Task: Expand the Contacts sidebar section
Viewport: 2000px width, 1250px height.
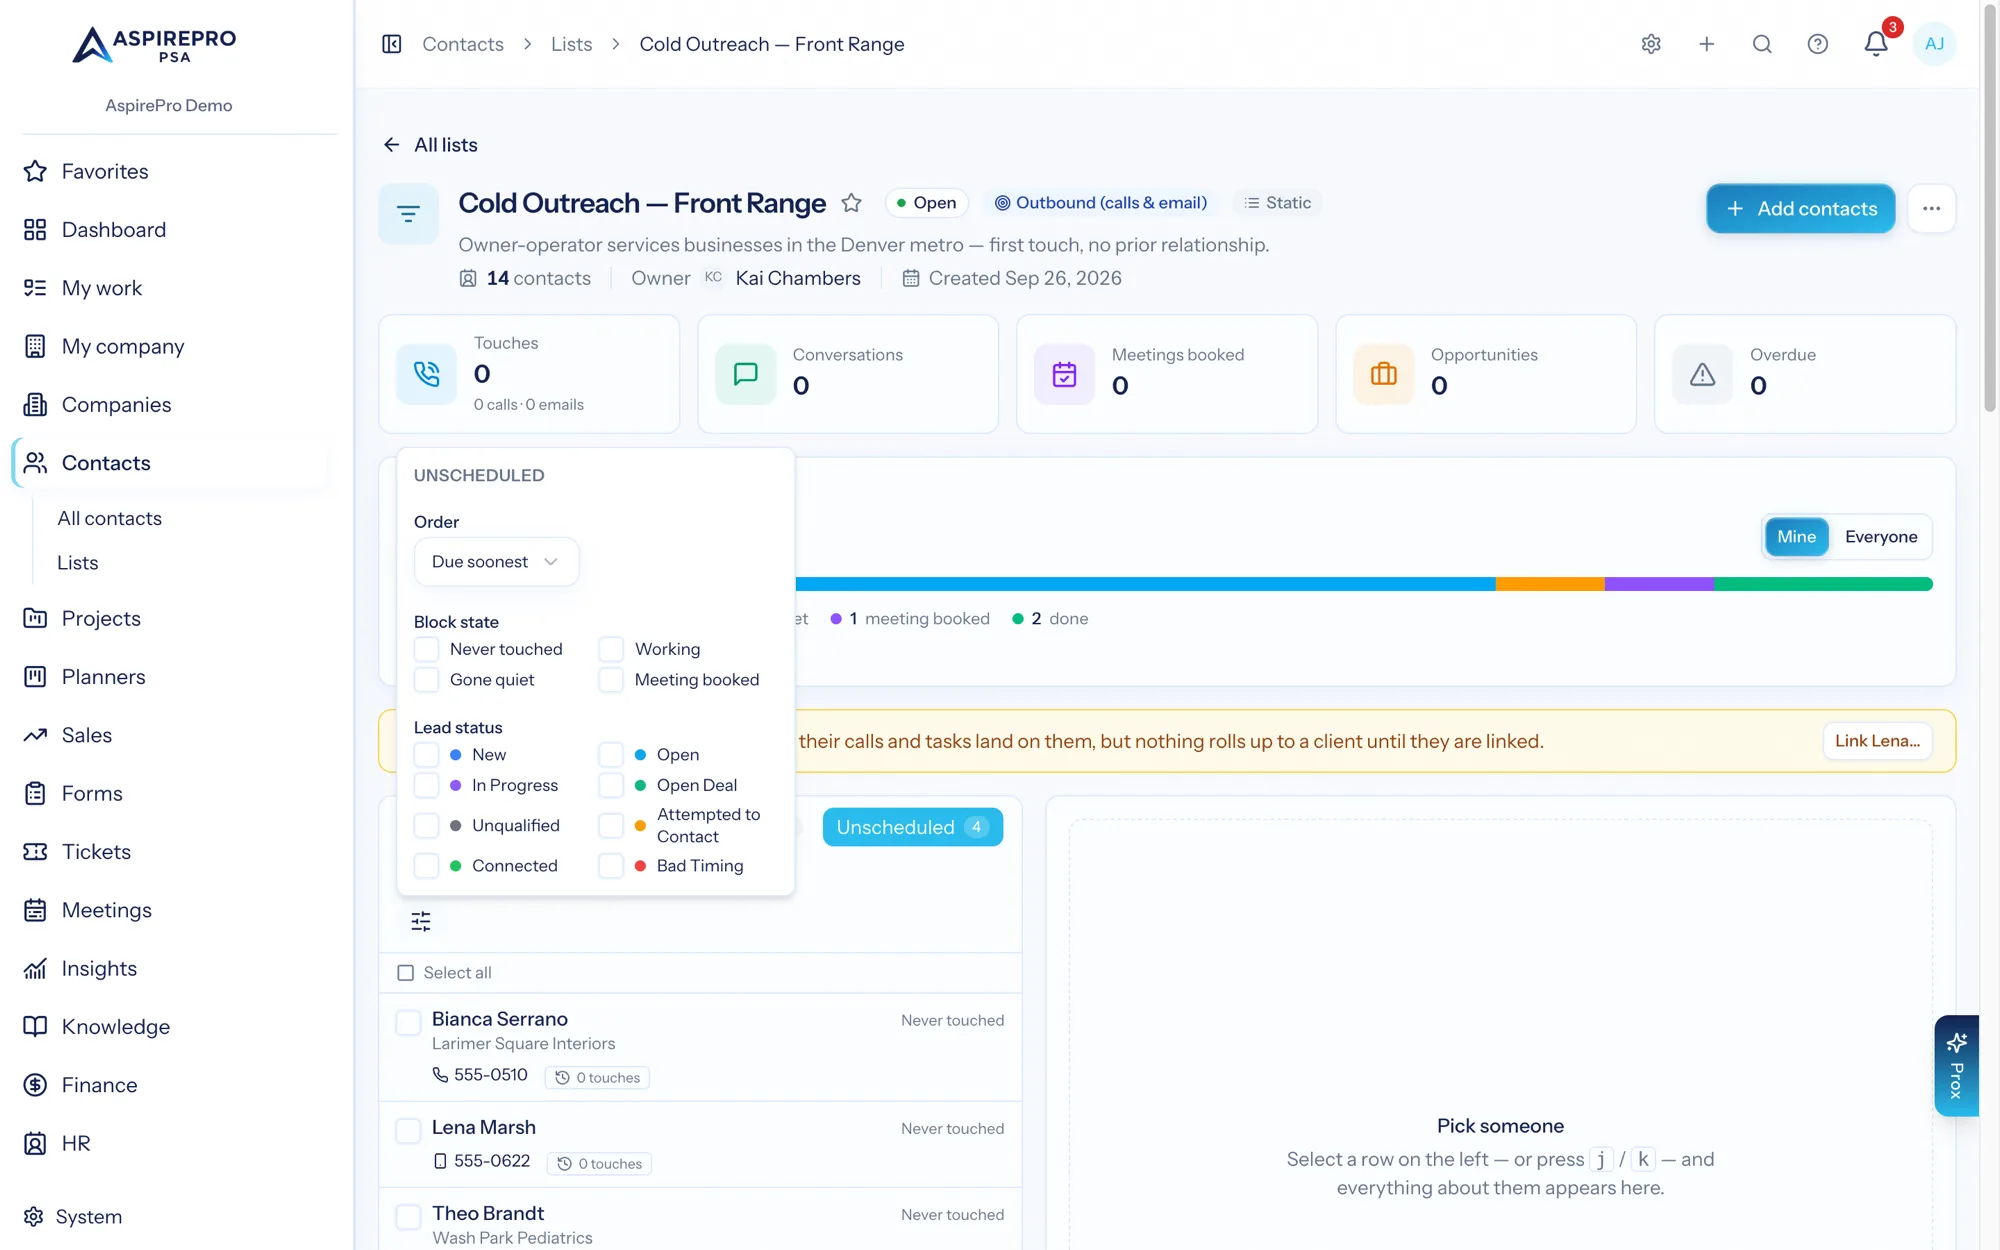Action: [172, 463]
